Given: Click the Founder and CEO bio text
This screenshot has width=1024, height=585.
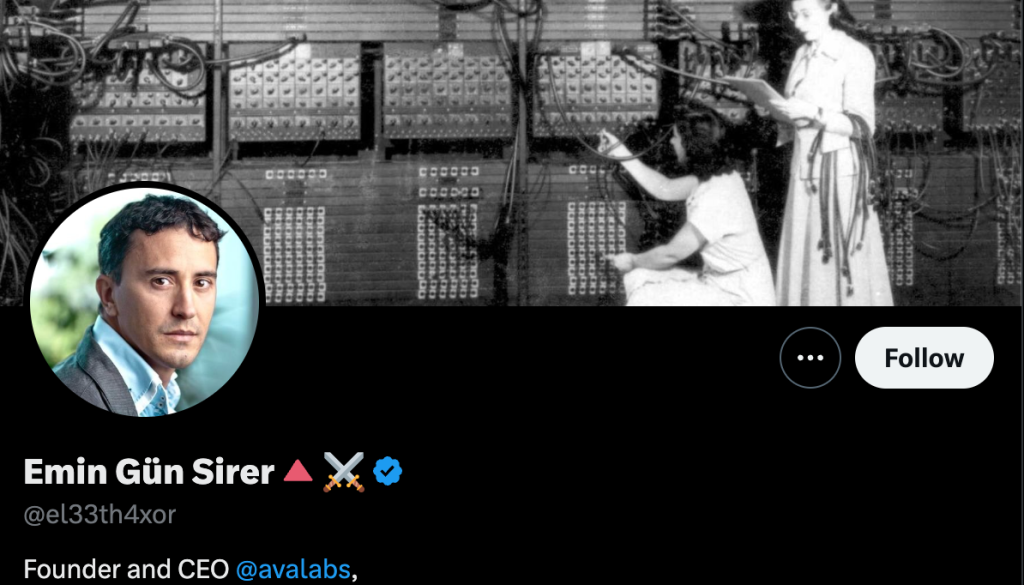Looking at the screenshot, I should pyautogui.click(x=126, y=569).
